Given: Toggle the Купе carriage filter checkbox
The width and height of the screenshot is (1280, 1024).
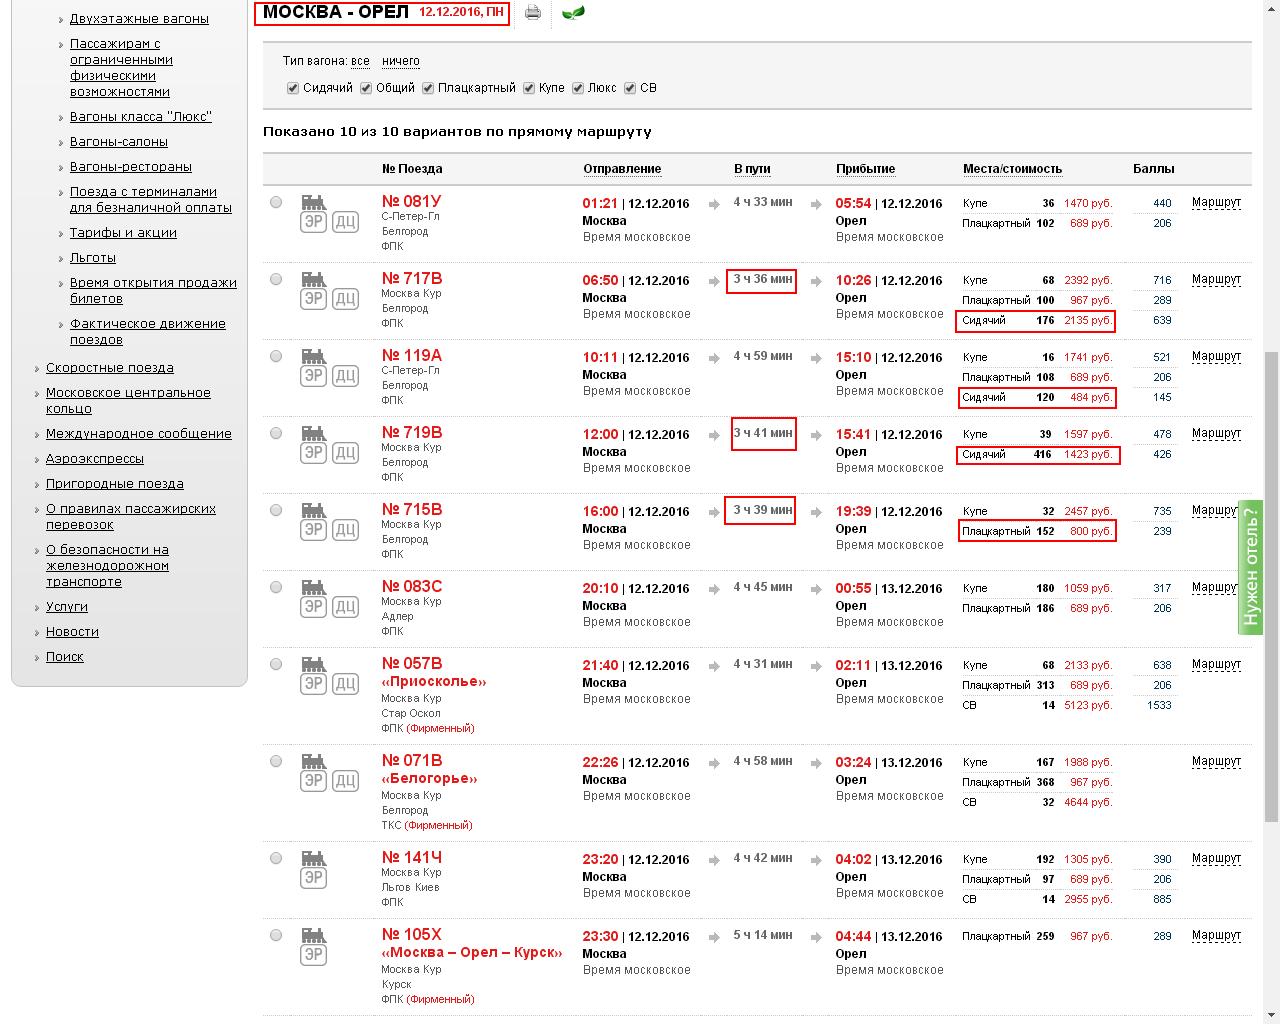Looking at the screenshot, I should pos(529,88).
